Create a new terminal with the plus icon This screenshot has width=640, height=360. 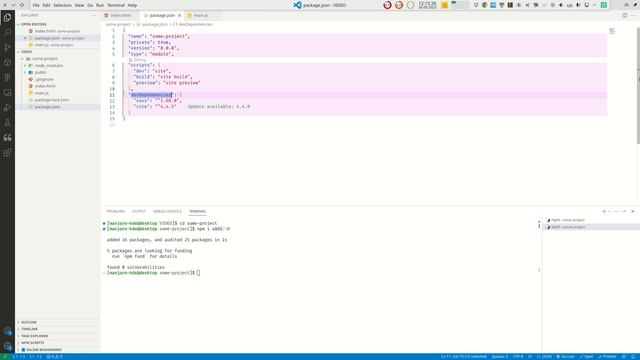click(x=604, y=211)
